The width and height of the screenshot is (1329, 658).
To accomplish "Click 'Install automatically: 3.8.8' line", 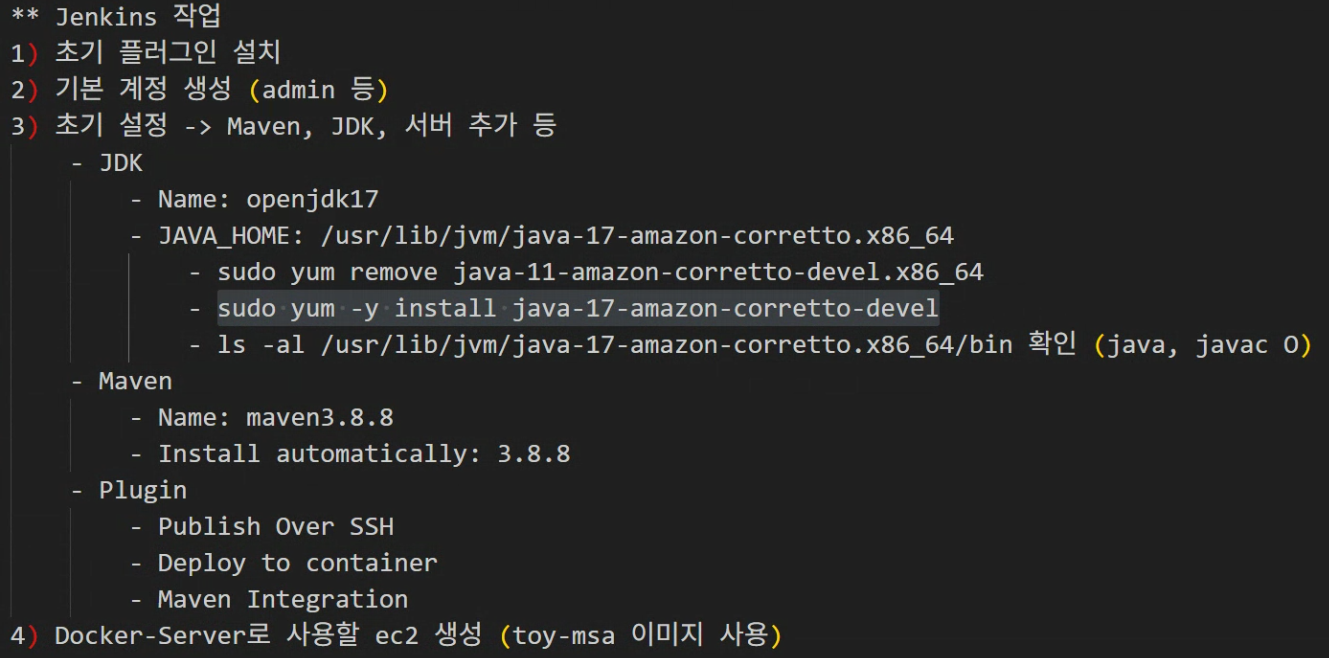I will click(350, 454).
